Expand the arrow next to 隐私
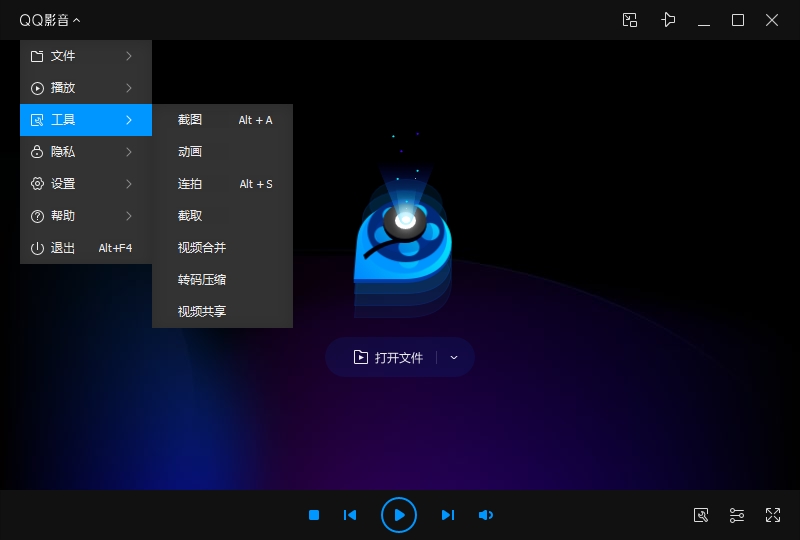800x540 pixels. (129, 152)
